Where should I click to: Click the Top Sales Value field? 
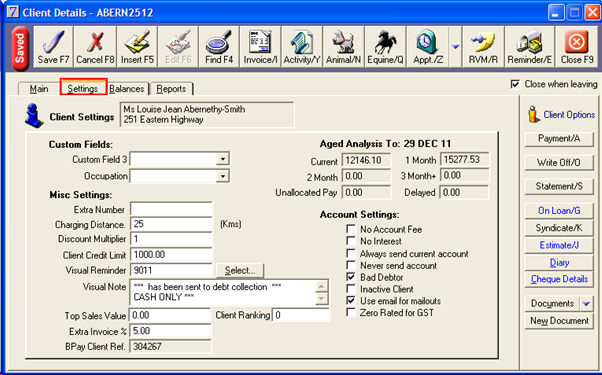pyautogui.click(x=170, y=316)
